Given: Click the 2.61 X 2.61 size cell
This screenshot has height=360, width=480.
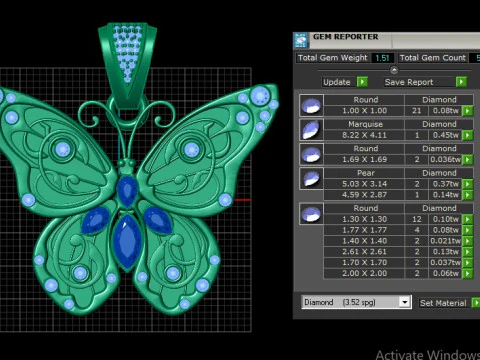Looking at the screenshot, I should 364,252.
